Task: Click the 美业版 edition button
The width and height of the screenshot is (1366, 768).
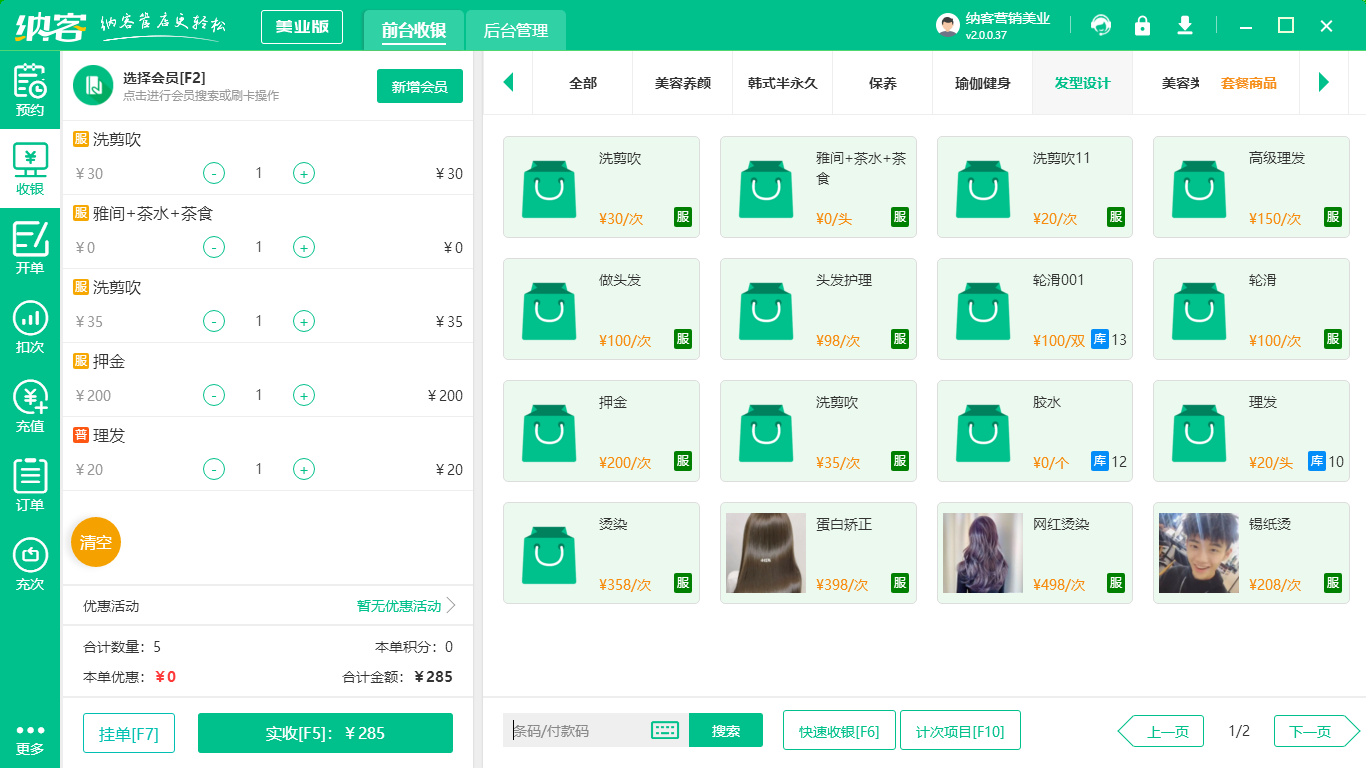Action: 302,27
